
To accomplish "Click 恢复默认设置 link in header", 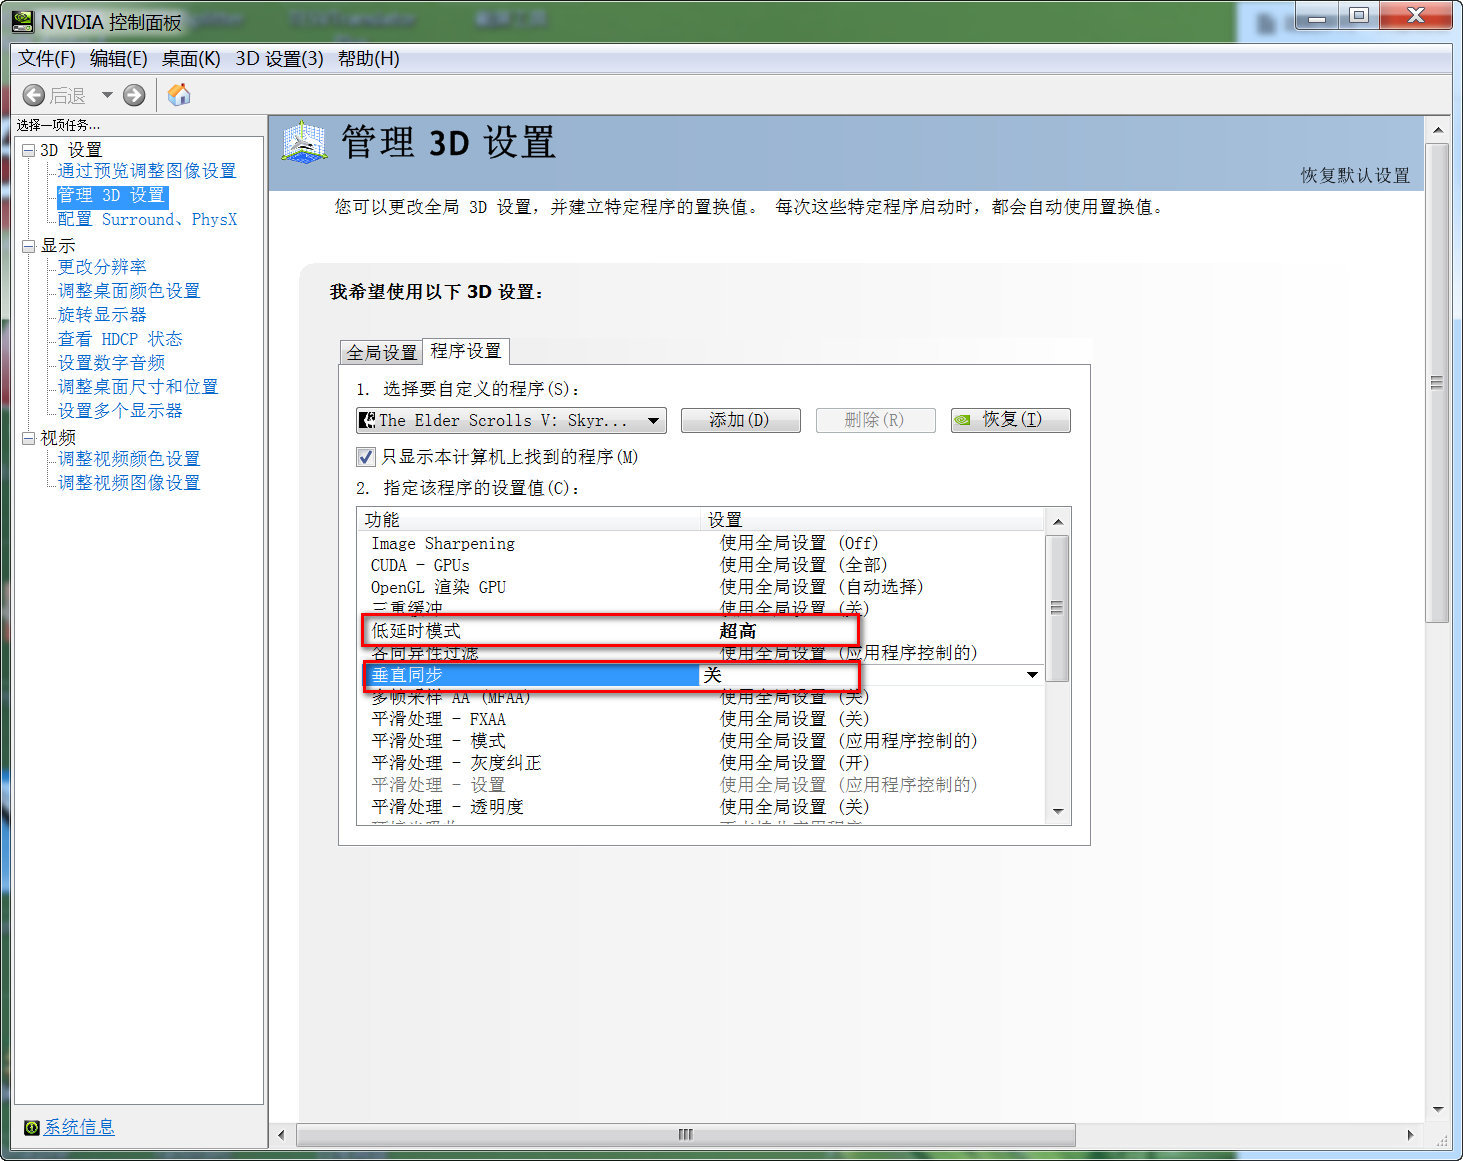I will [x=1354, y=175].
